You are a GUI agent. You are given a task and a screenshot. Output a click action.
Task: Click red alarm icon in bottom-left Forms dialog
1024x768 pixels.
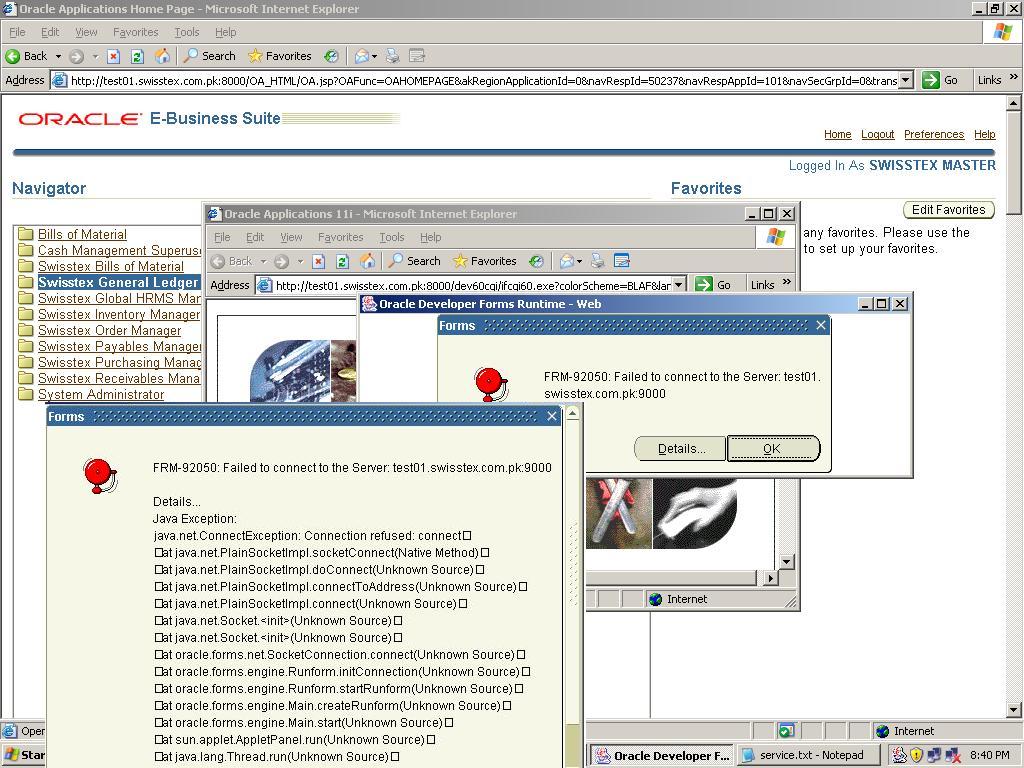pyautogui.click(x=99, y=475)
